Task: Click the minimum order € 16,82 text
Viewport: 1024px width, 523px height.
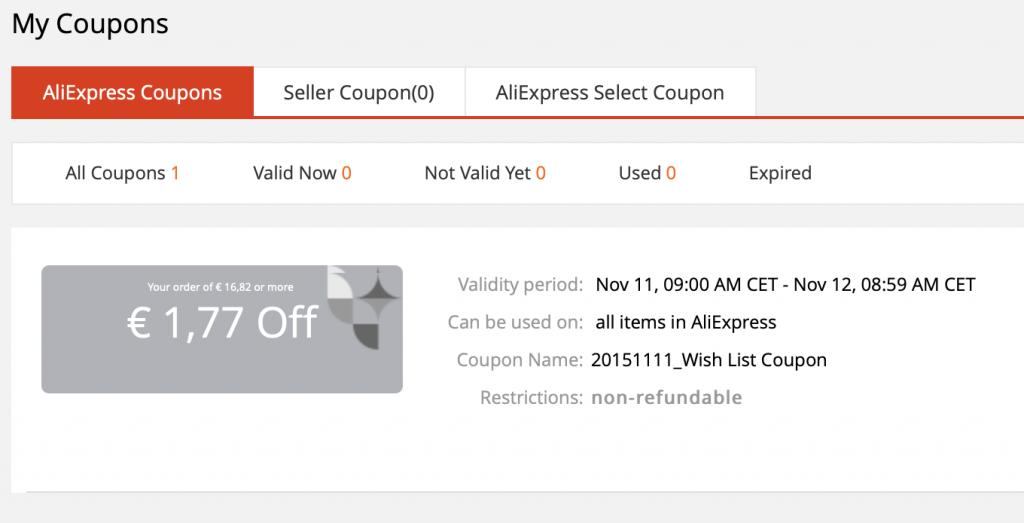Action: pyautogui.click(x=220, y=287)
